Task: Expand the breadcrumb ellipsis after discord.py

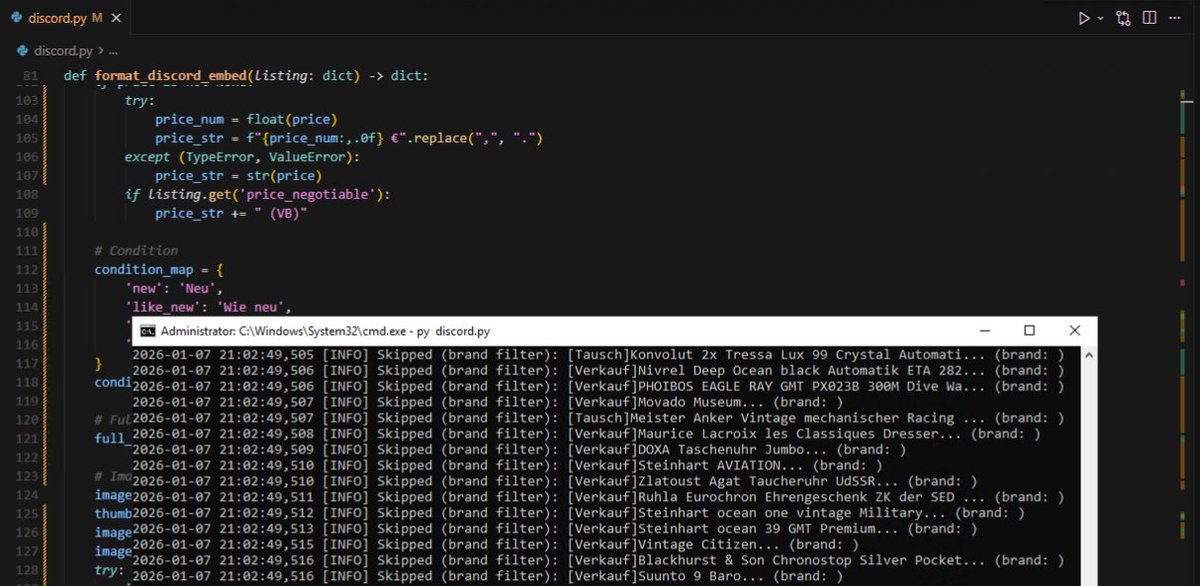Action: point(113,50)
